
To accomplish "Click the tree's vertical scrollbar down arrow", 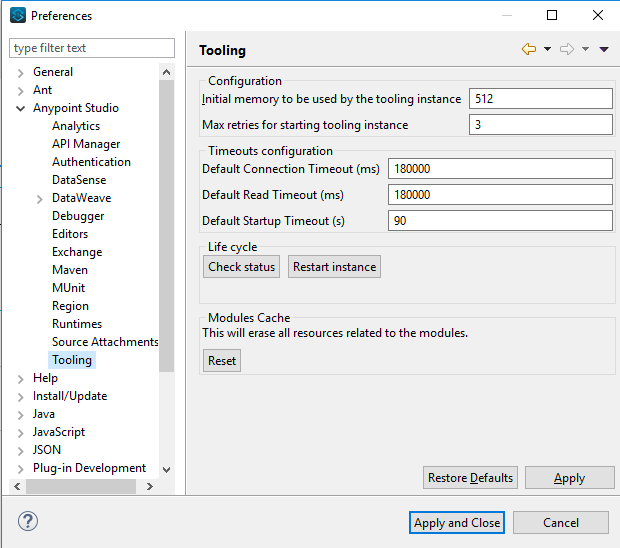I will (166, 469).
